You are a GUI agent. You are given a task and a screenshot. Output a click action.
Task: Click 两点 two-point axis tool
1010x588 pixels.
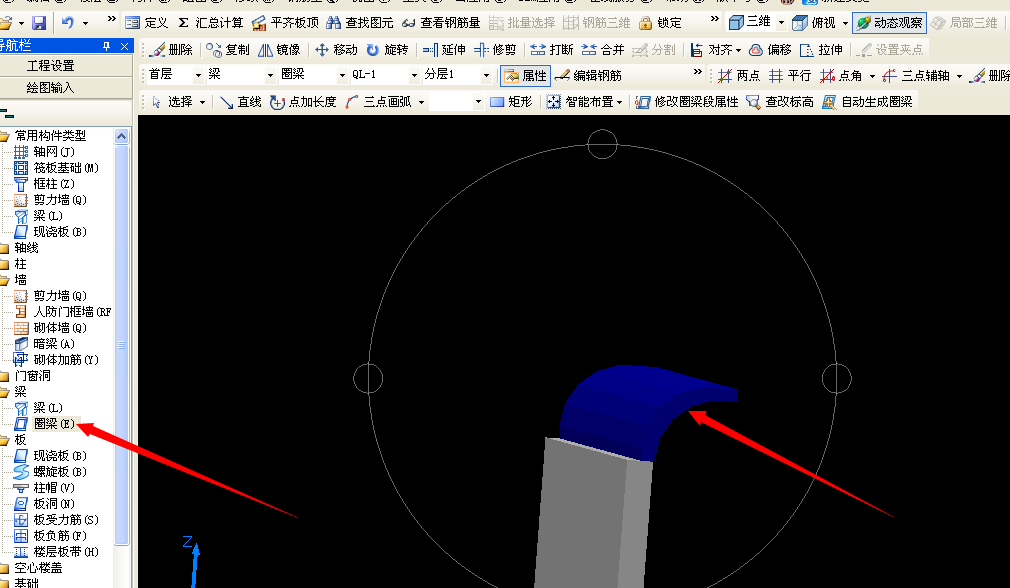(738, 75)
